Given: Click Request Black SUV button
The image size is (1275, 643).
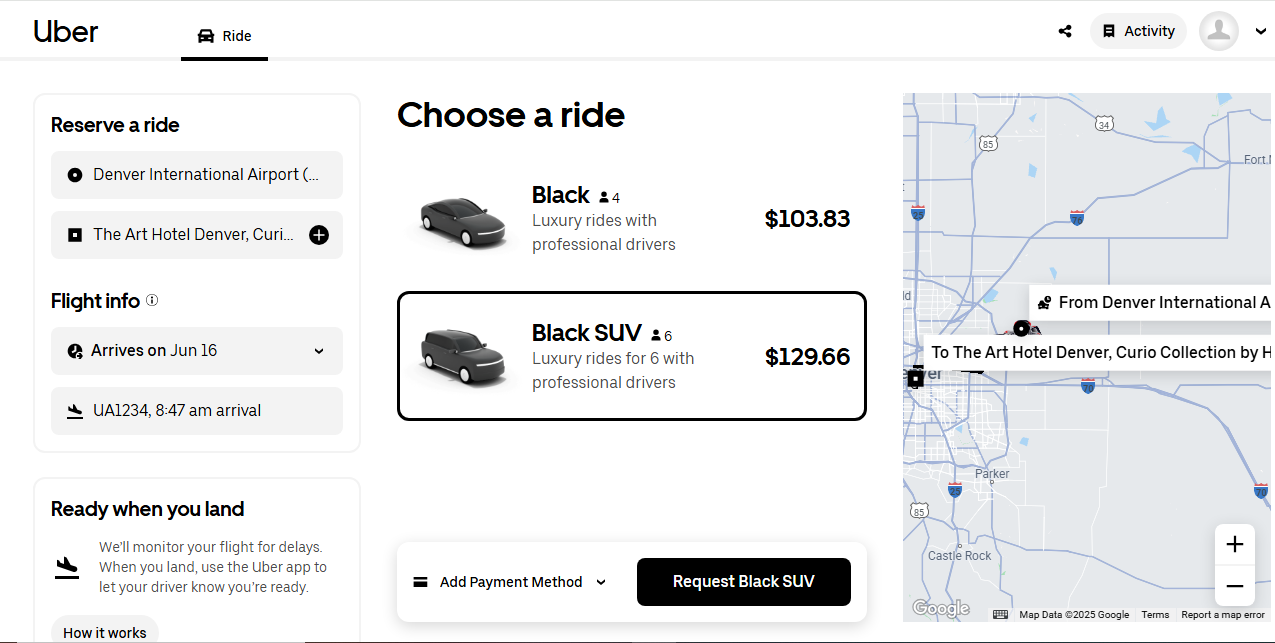Looking at the screenshot, I should point(744,582).
